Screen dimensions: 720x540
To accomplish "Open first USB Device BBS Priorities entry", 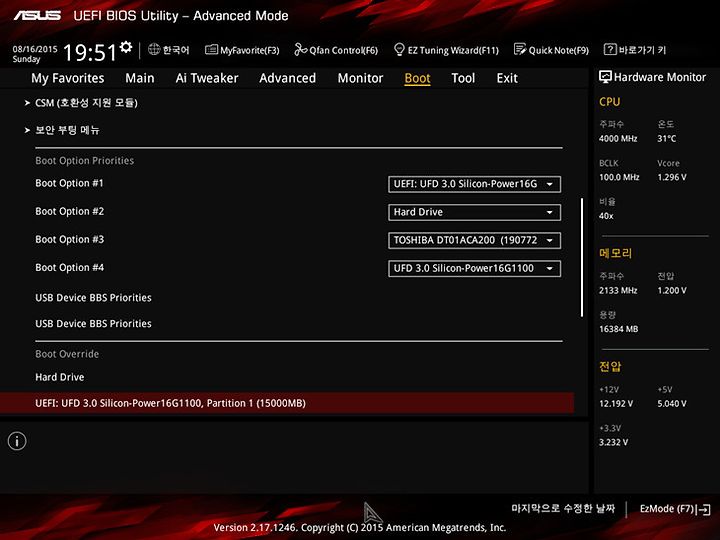I will (93, 298).
